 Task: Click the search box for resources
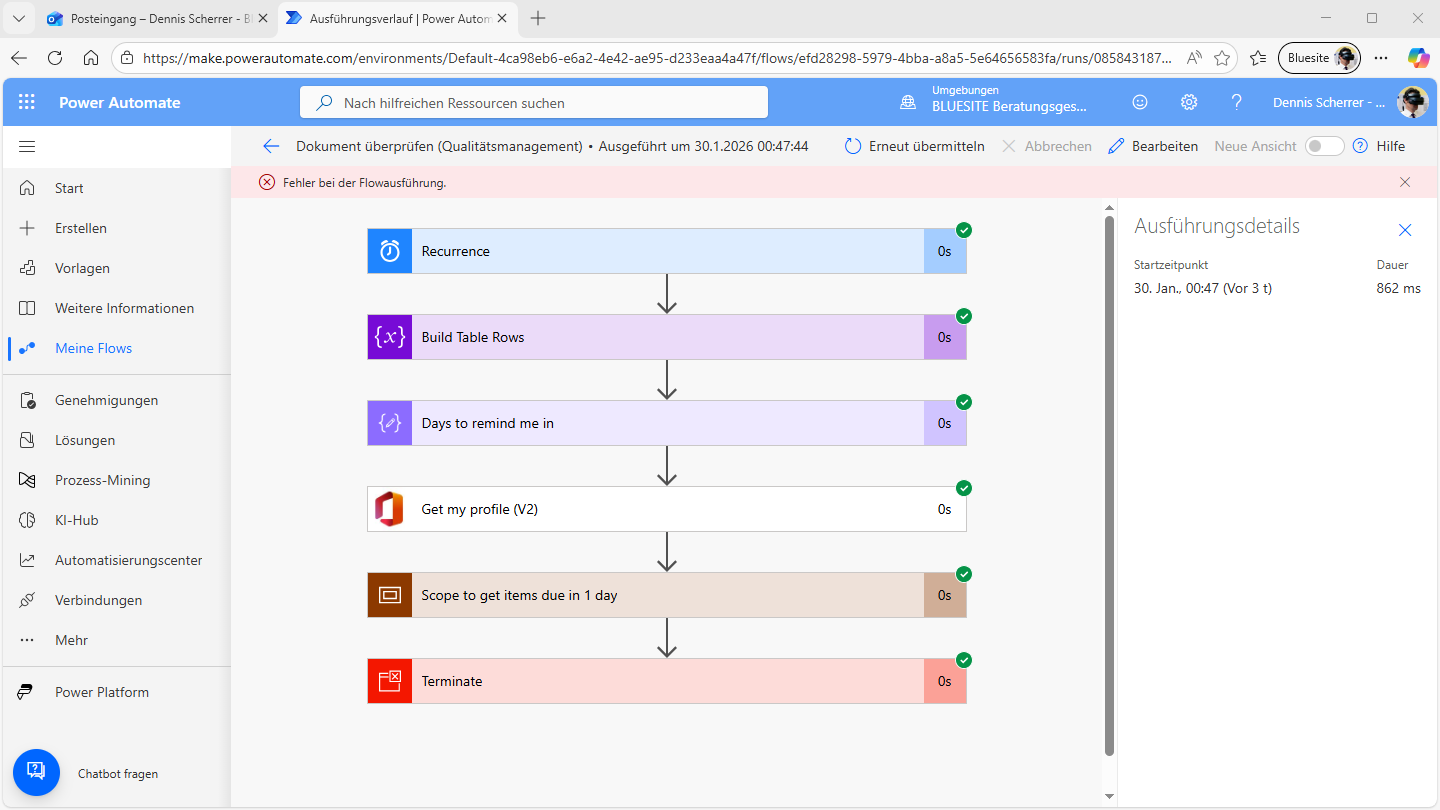click(x=534, y=103)
